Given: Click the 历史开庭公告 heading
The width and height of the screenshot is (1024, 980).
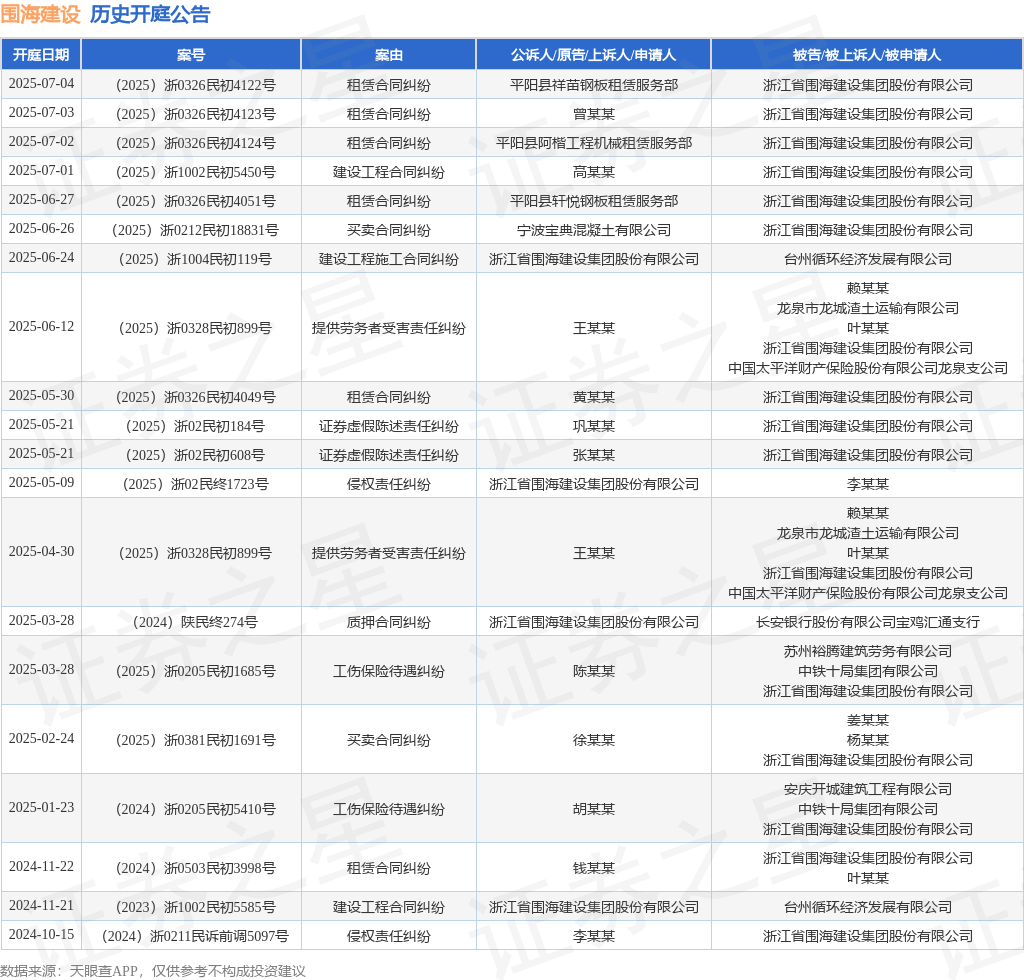Looking at the screenshot, I should (x=150, y=14).
